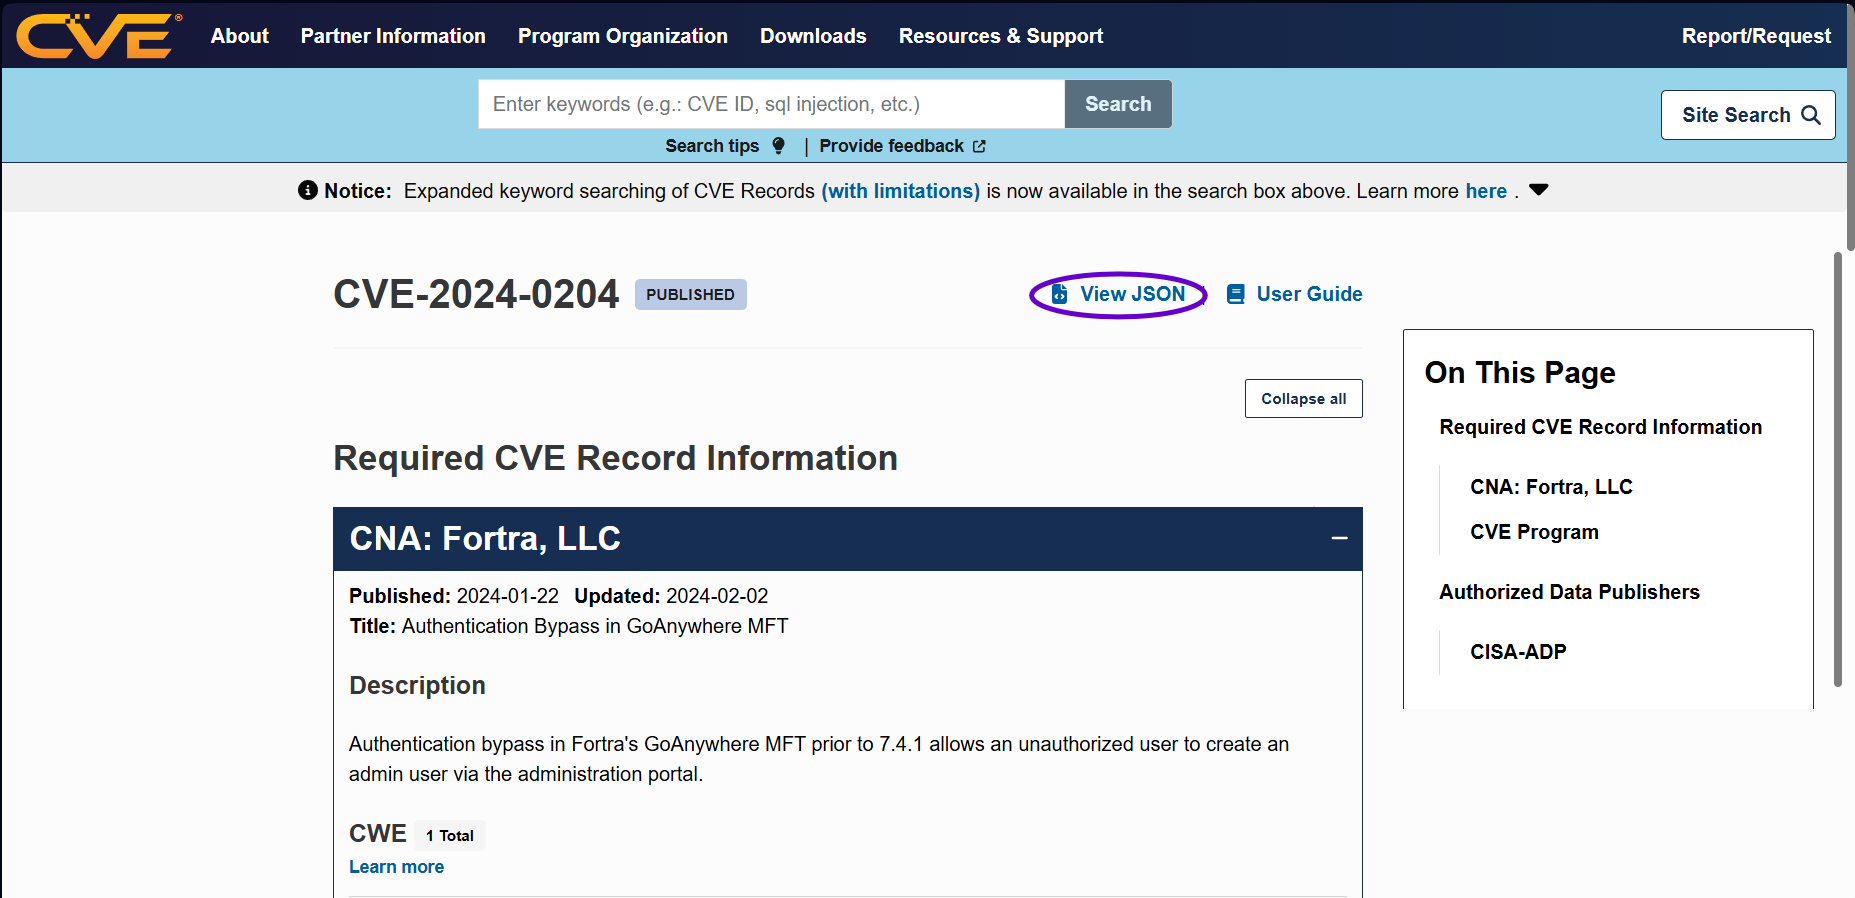1855x898 pixels.
Task: Click the On This Page heading
Action: 1520,373
